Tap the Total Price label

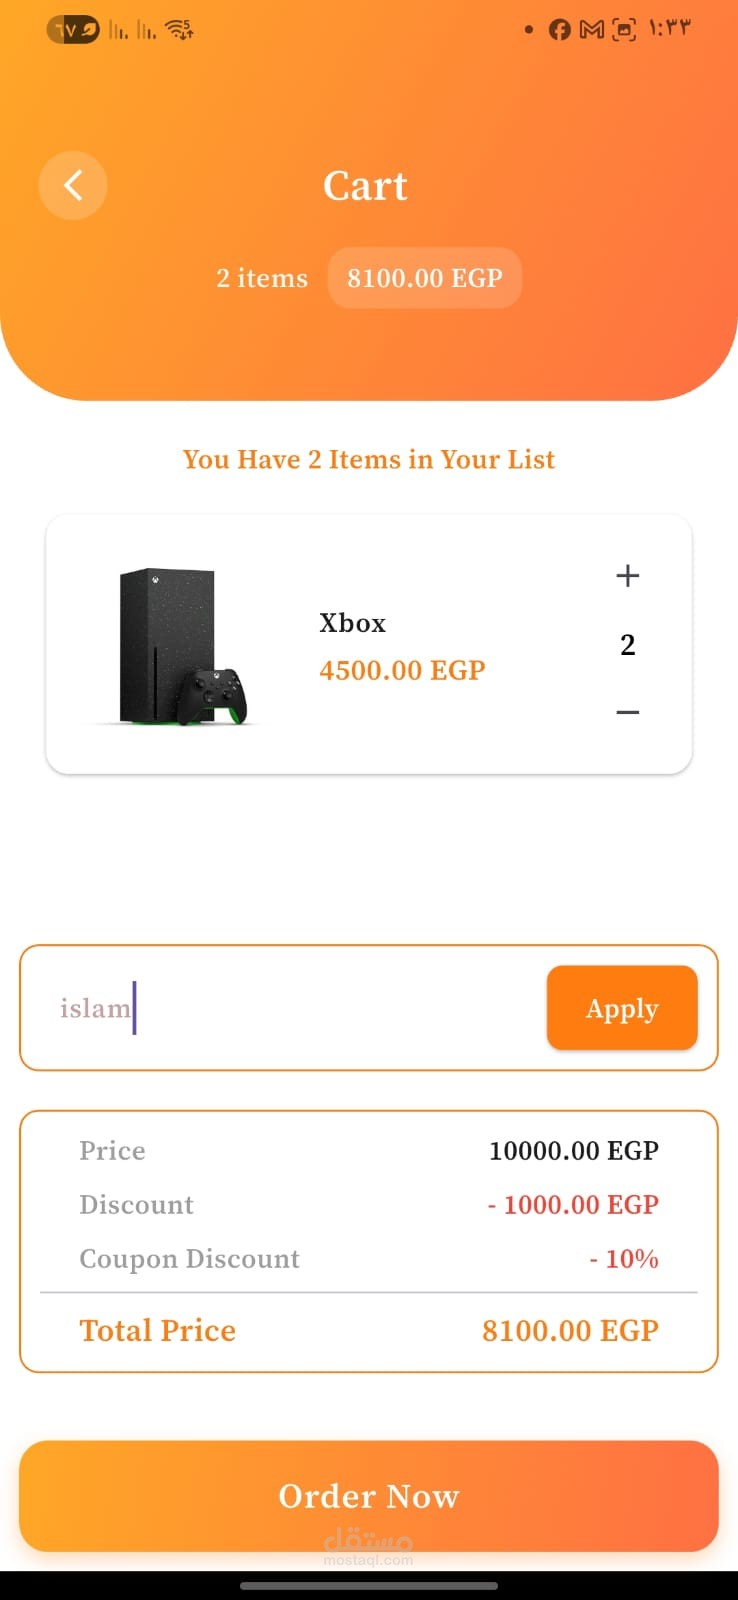(x=158, y=1330)
